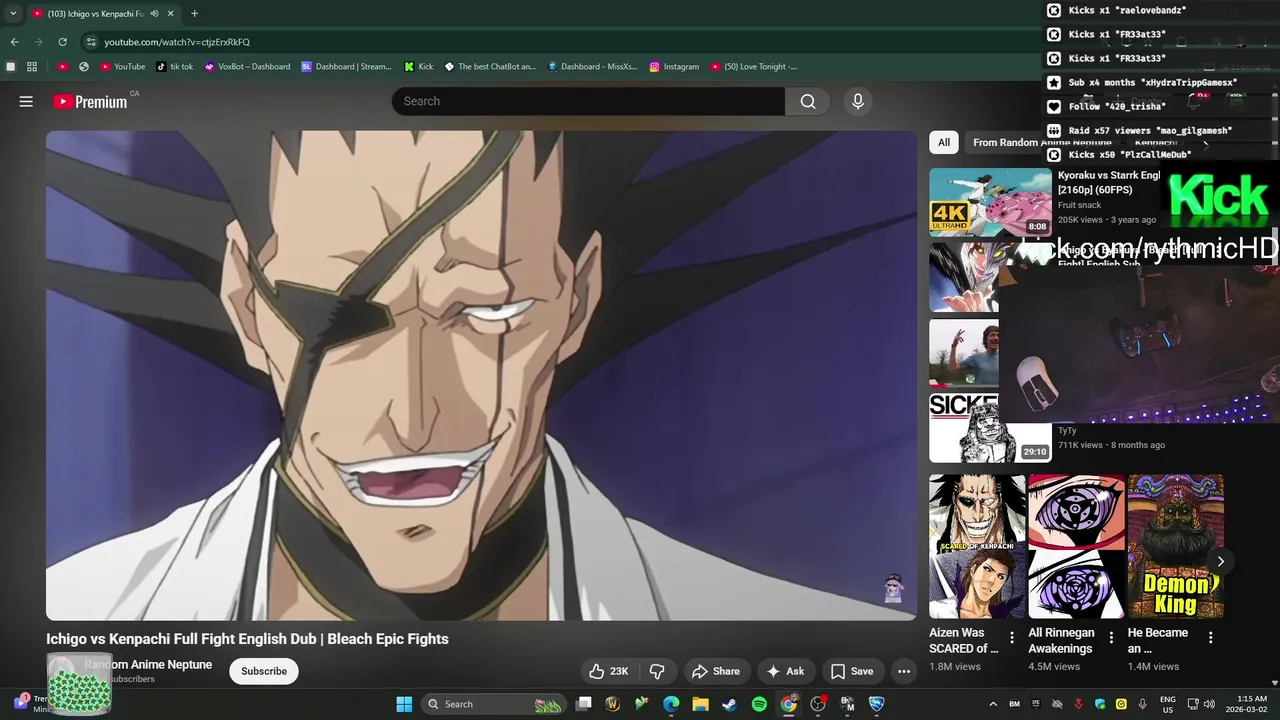Submit search with the magnifier button
Screen dimensions: 1280x720
click(808, 101)
